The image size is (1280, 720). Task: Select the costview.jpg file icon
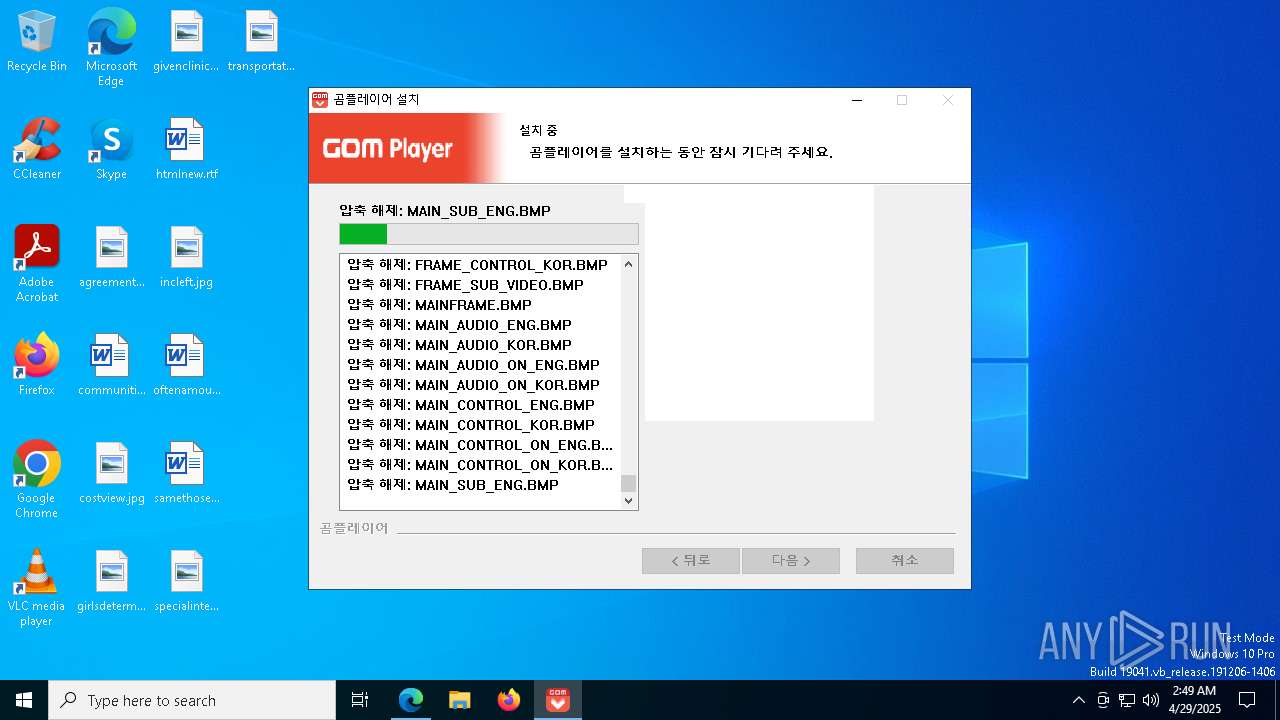(111, 473)
